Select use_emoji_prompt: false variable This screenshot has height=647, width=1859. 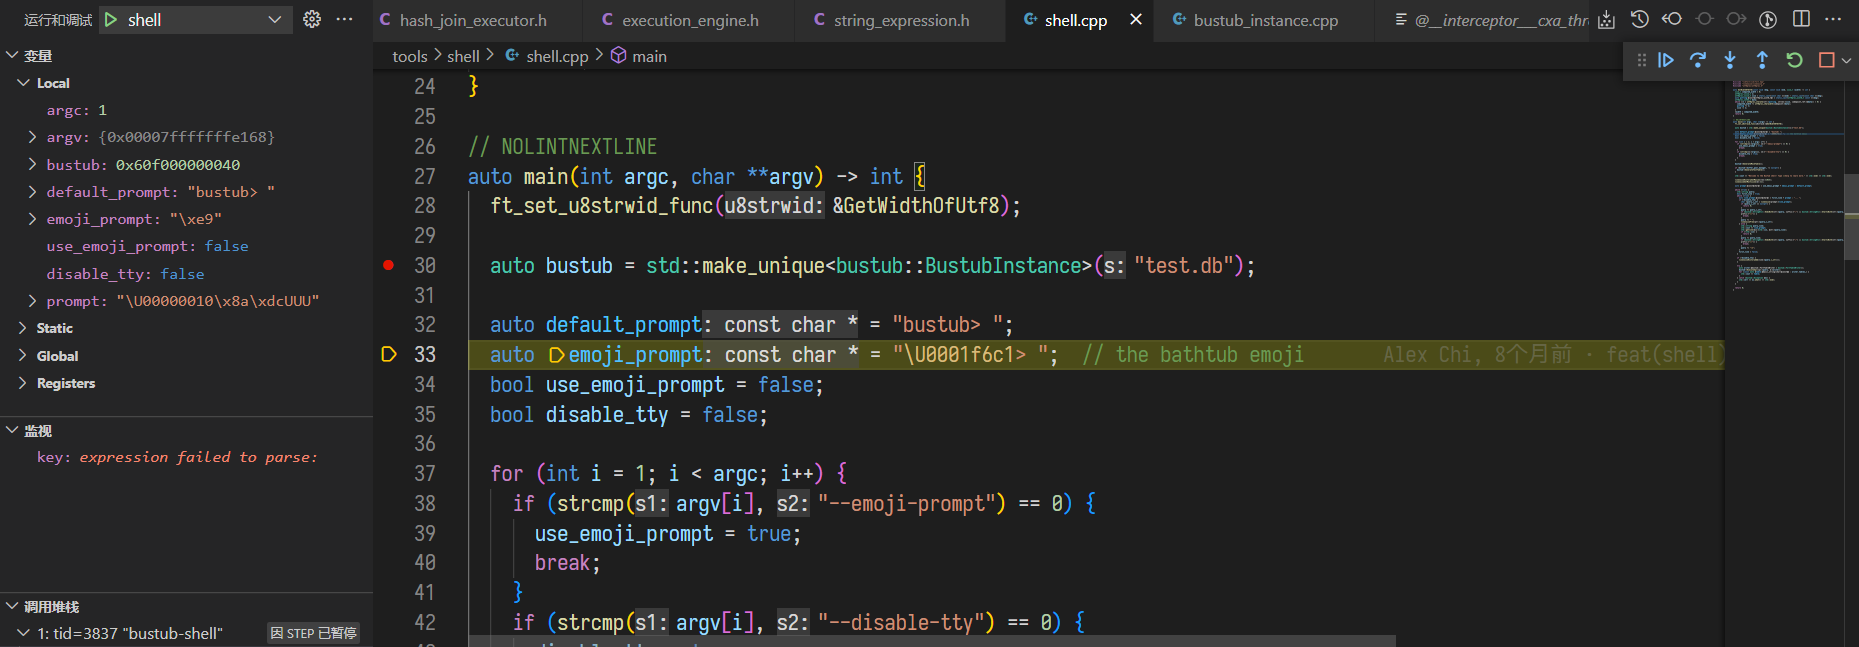[186, 246]
